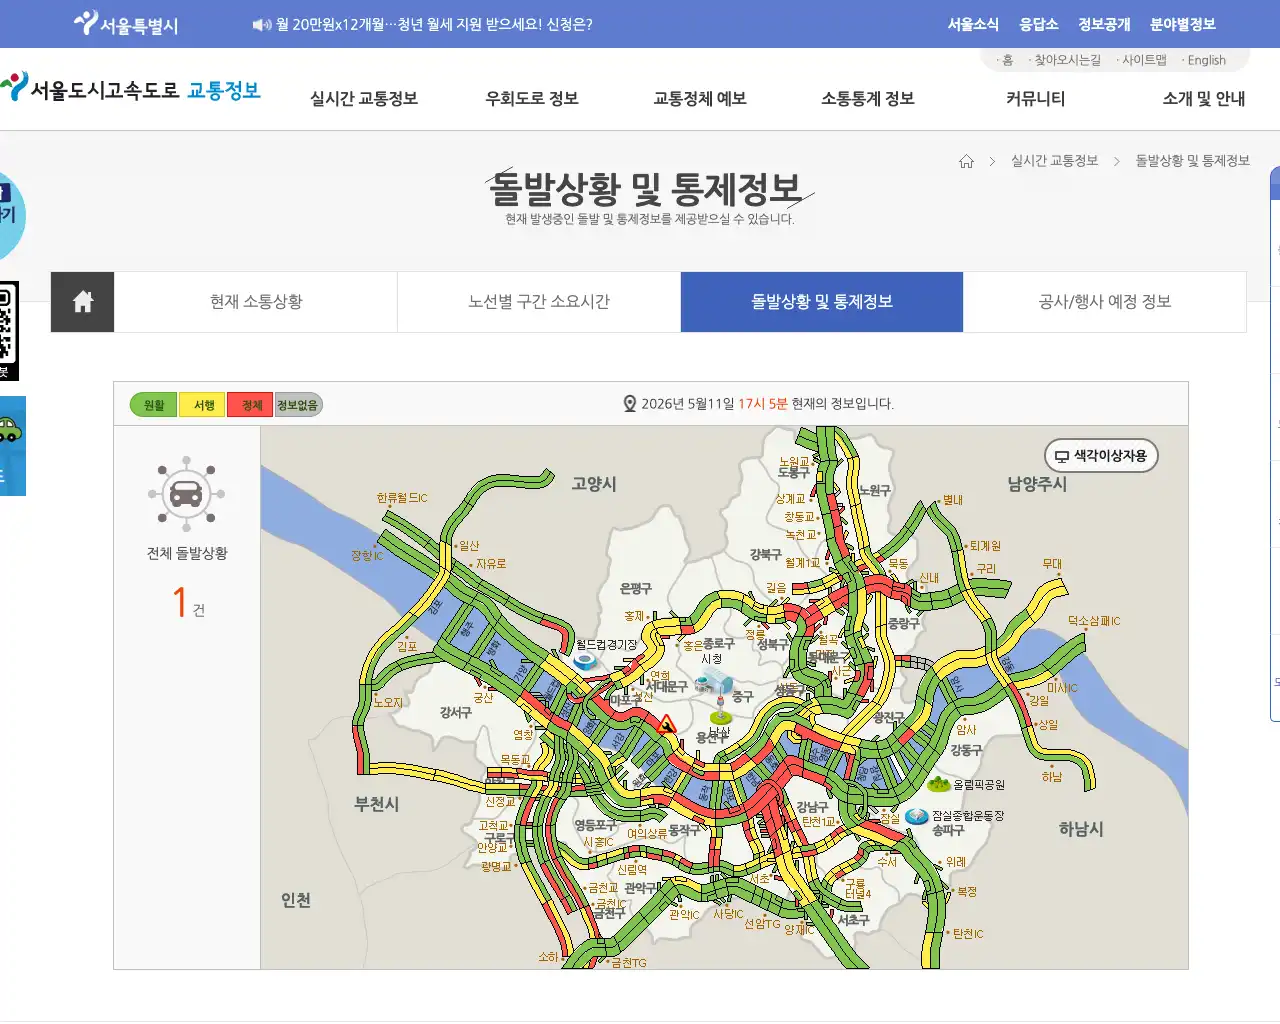Click 금천TG point on map

628,963
